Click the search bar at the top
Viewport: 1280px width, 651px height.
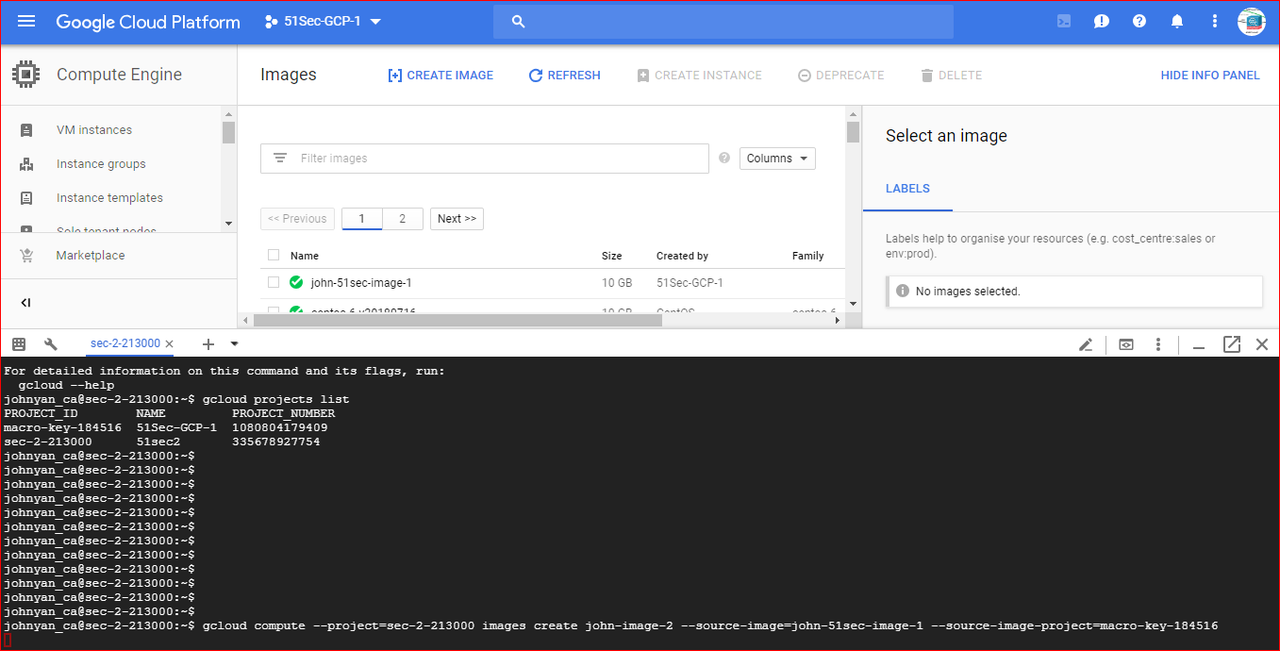coord(723,21)
